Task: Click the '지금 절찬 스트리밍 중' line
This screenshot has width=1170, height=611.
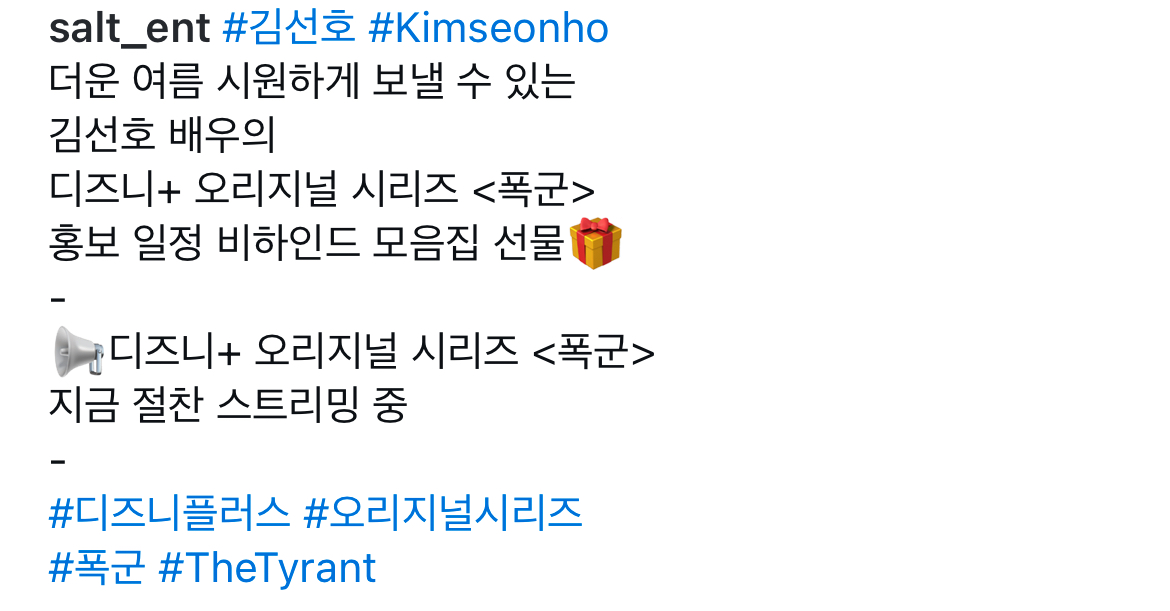Action: 228,405
